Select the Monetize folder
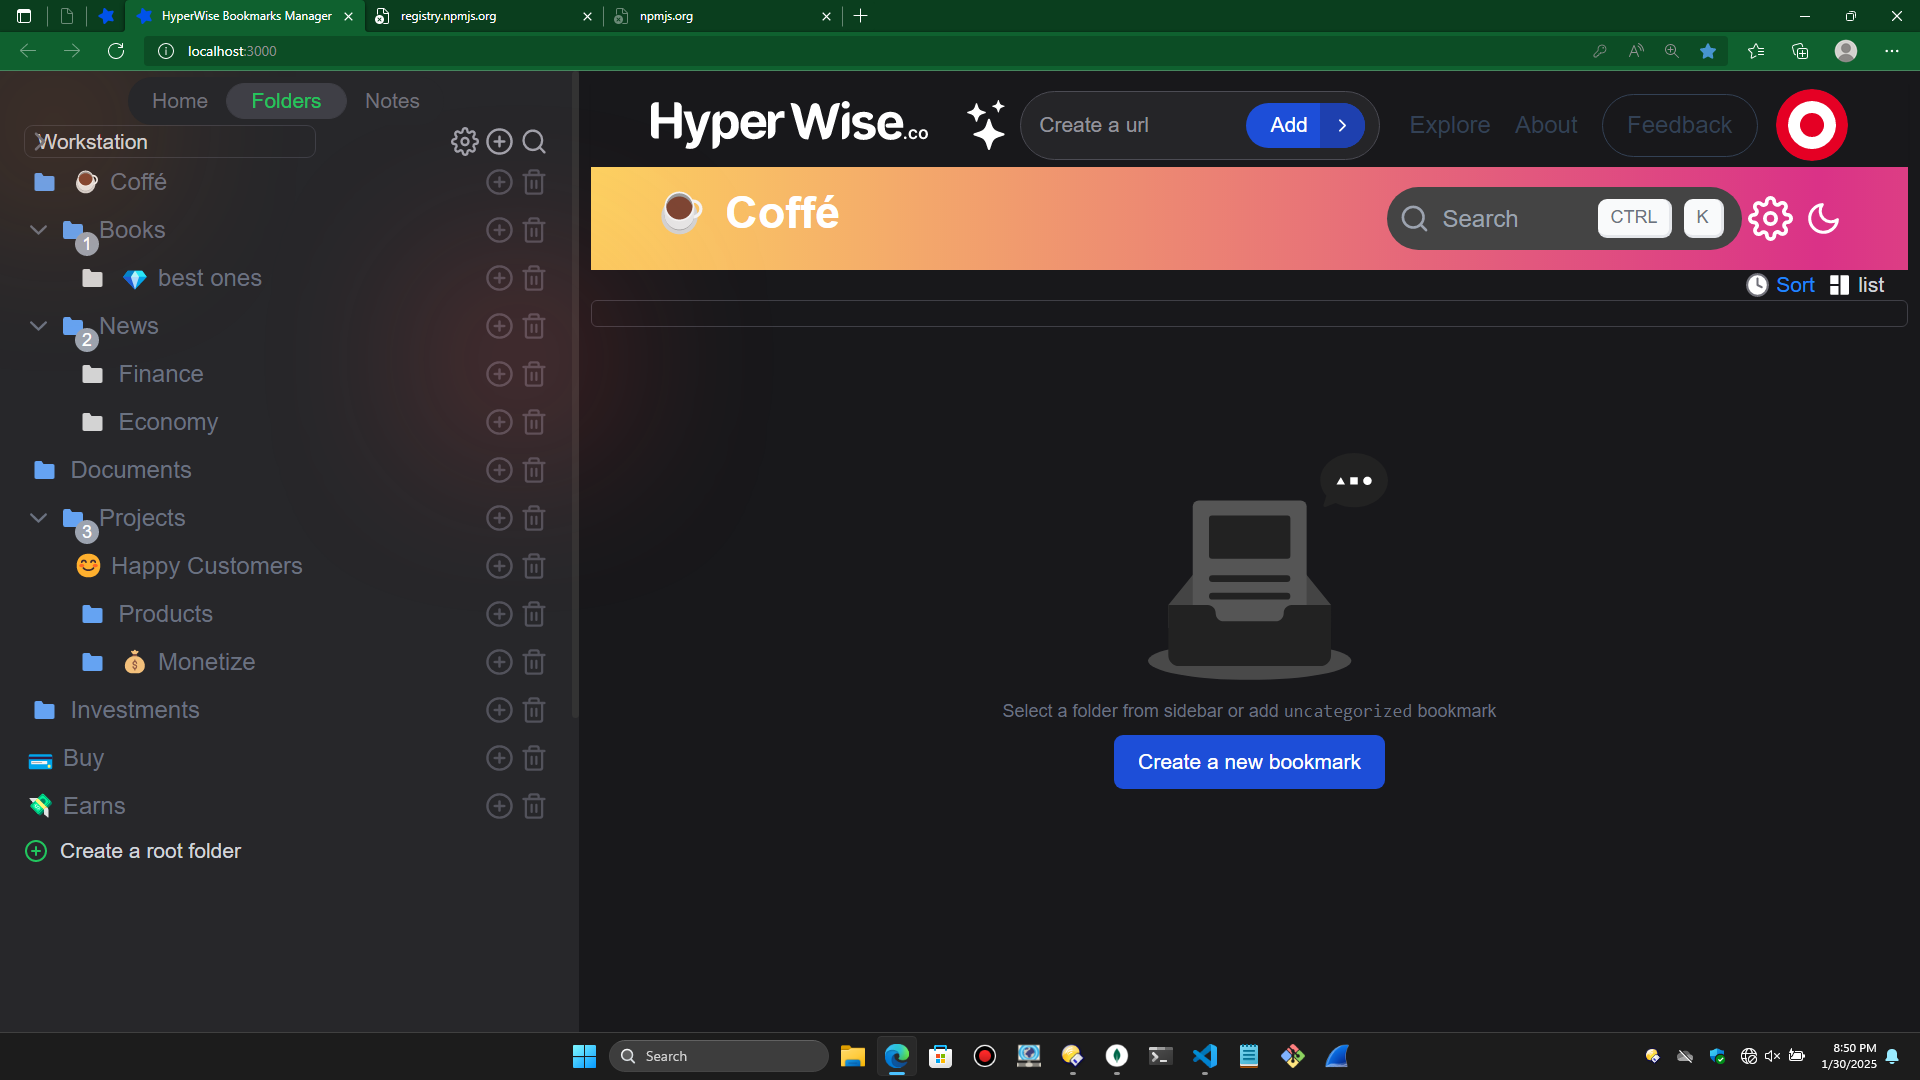 (x=206, y=662)
